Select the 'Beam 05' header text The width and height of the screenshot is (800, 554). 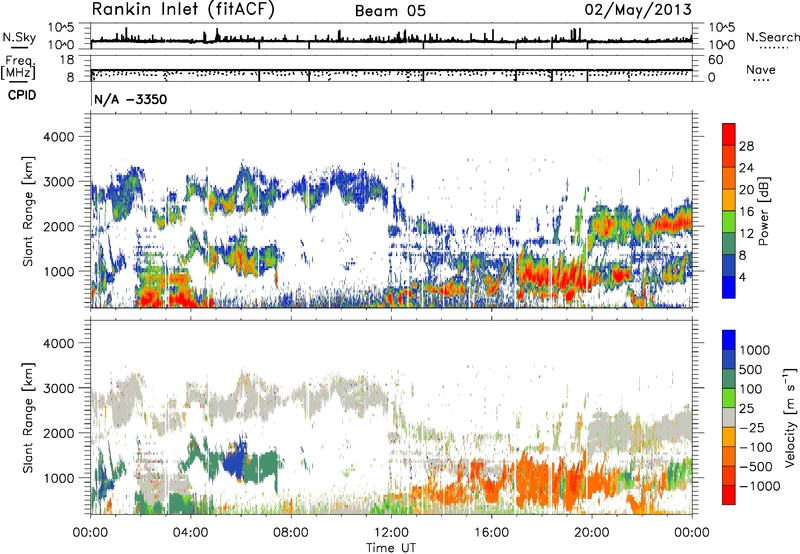click(390, 11)
